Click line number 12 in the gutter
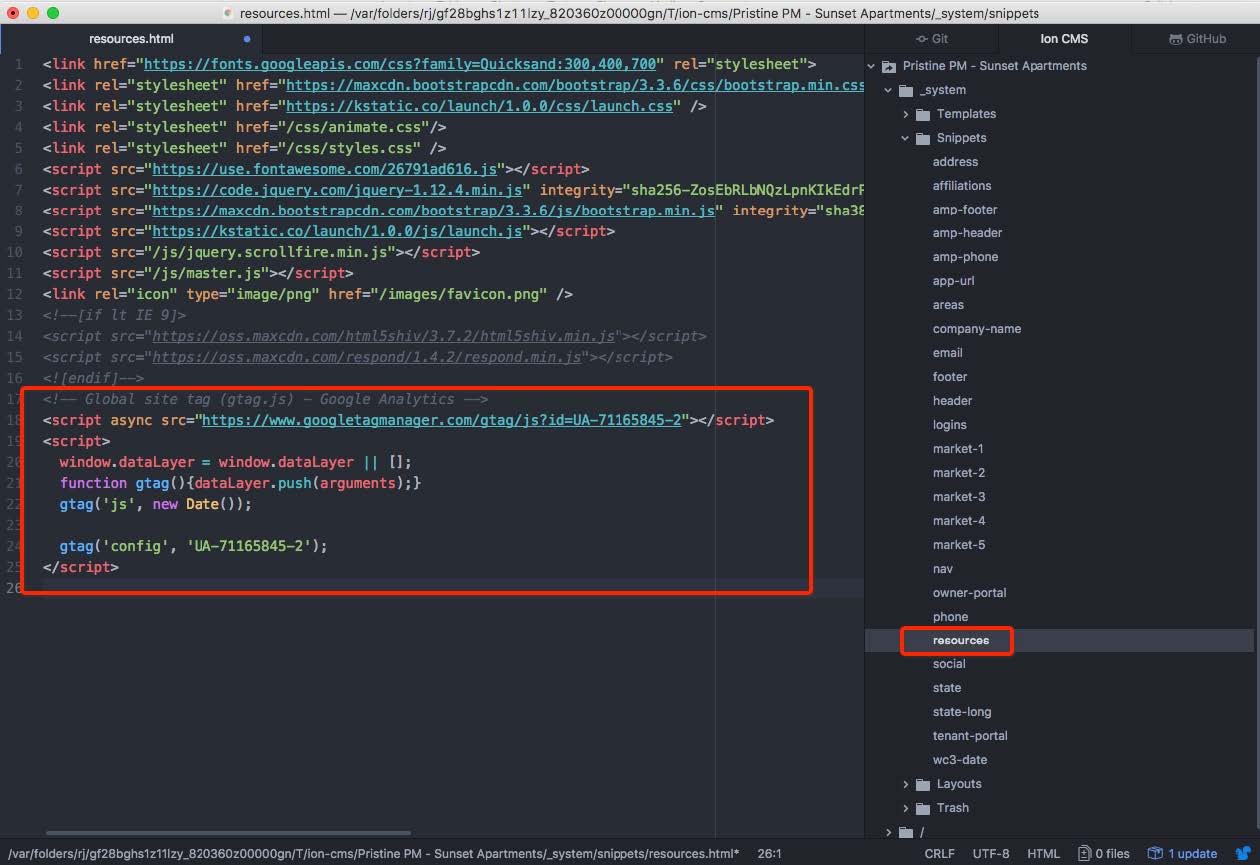 [x=15, y=294]
